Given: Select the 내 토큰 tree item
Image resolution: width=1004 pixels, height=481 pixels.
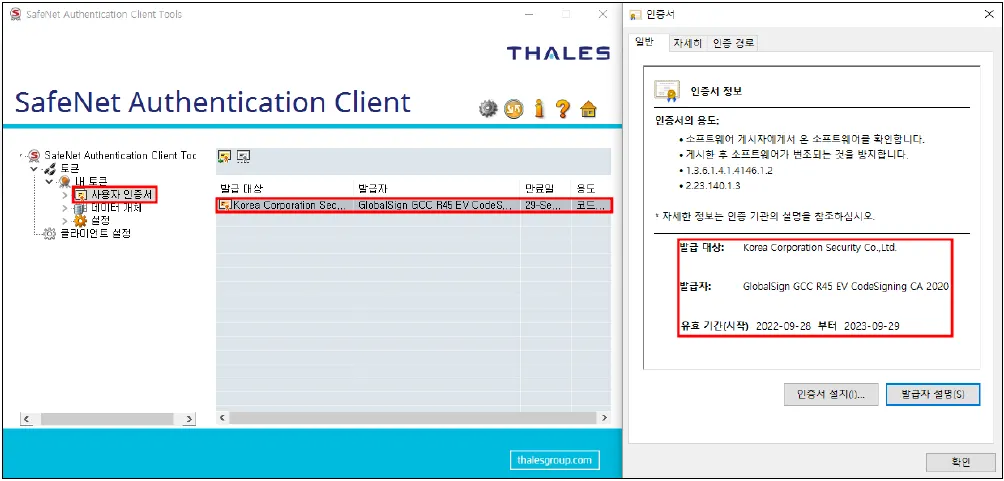Looking at the screenshot, I should coord(90,181).
